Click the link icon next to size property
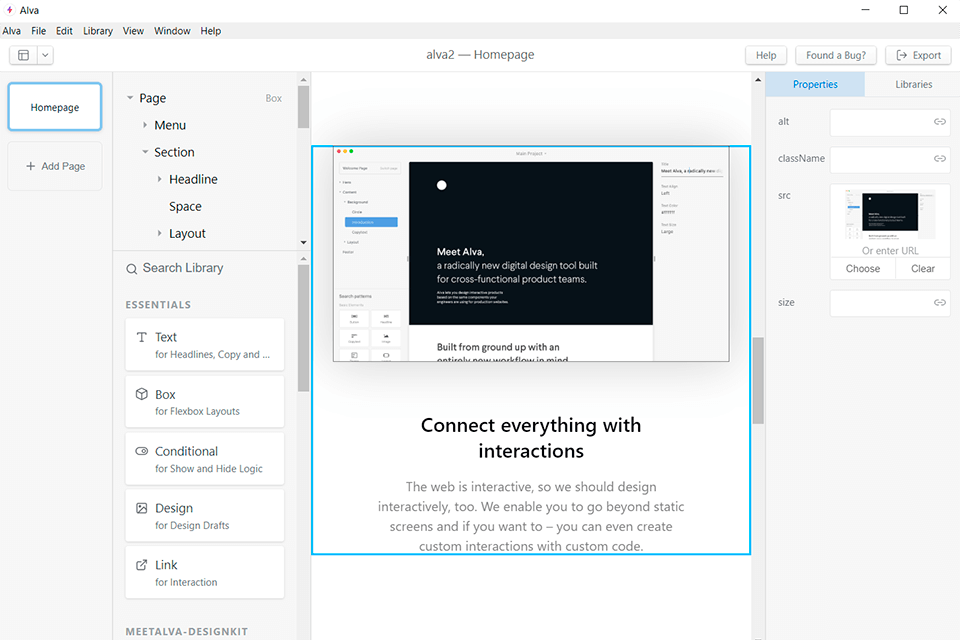960x640 pixels. click(939, 303)
